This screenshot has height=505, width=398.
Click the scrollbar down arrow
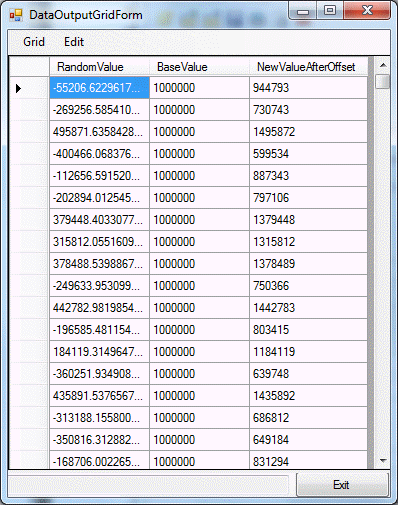383,461
